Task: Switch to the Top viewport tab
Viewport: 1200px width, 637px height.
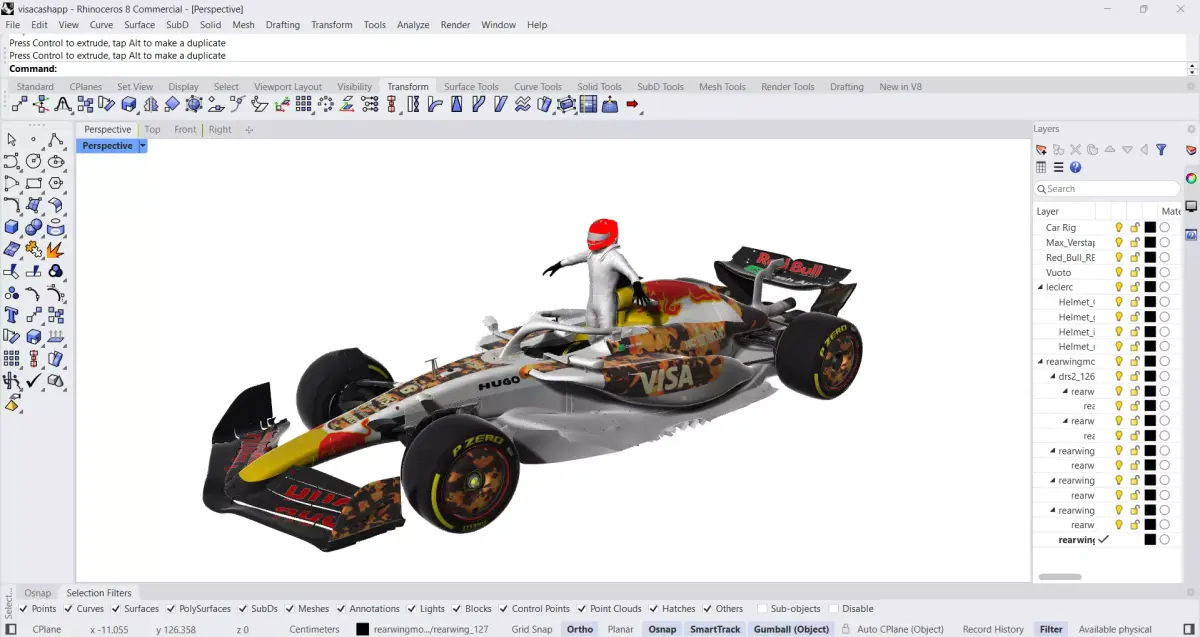Action: 152,130
